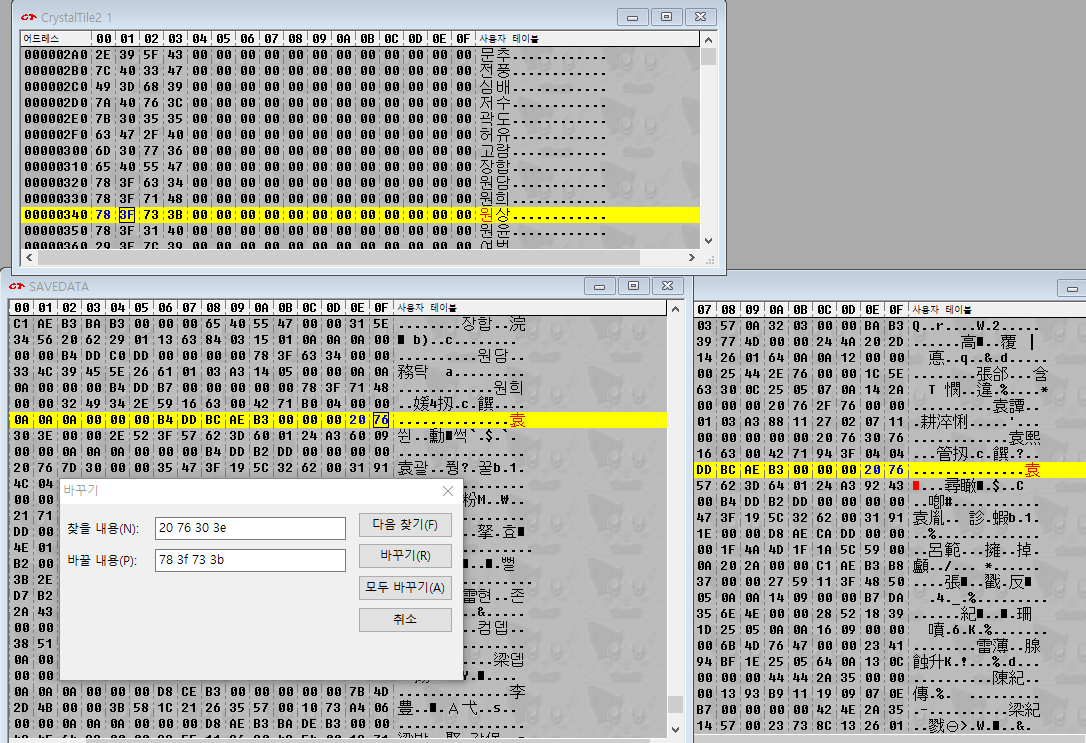1086x743 pixels.
Task: Click CrystalTile2 vertical scrollbar thumb
Action: click(708, 57)
